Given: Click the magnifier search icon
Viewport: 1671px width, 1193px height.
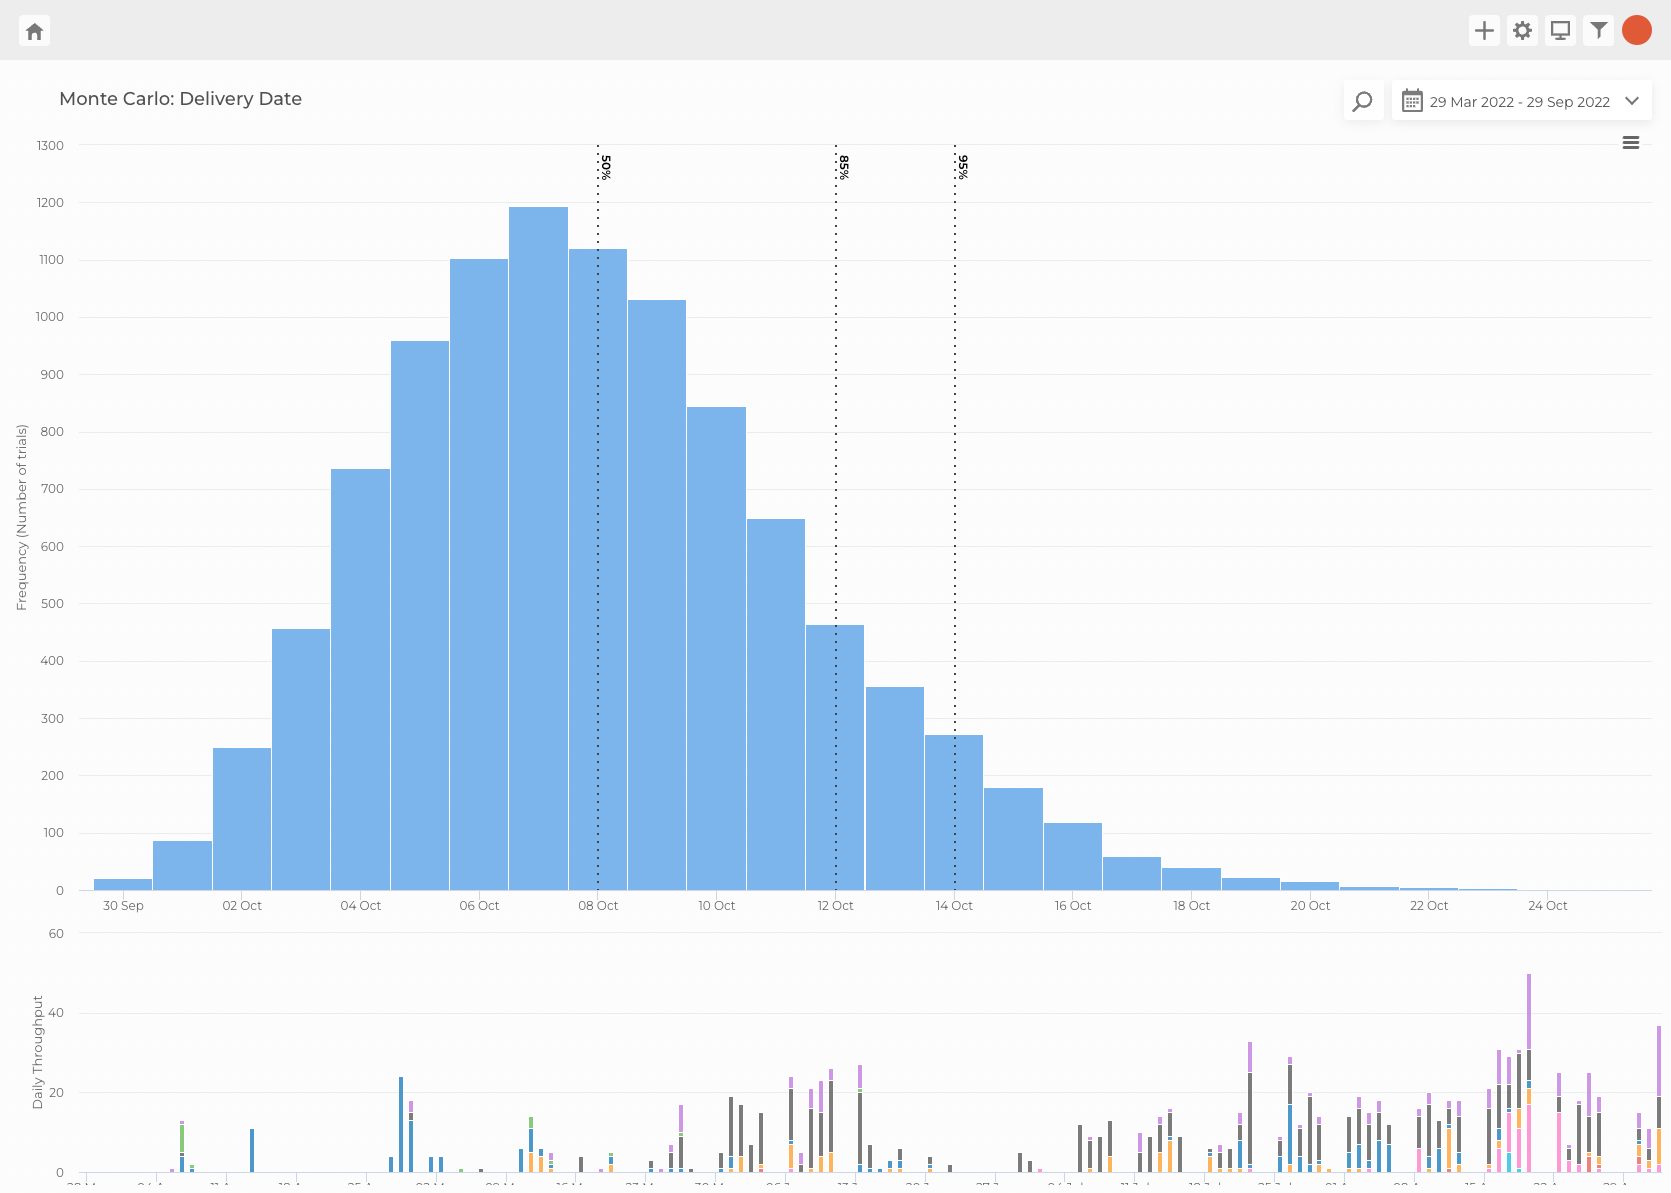Looking at the screenshot, I should [1362, 101].
